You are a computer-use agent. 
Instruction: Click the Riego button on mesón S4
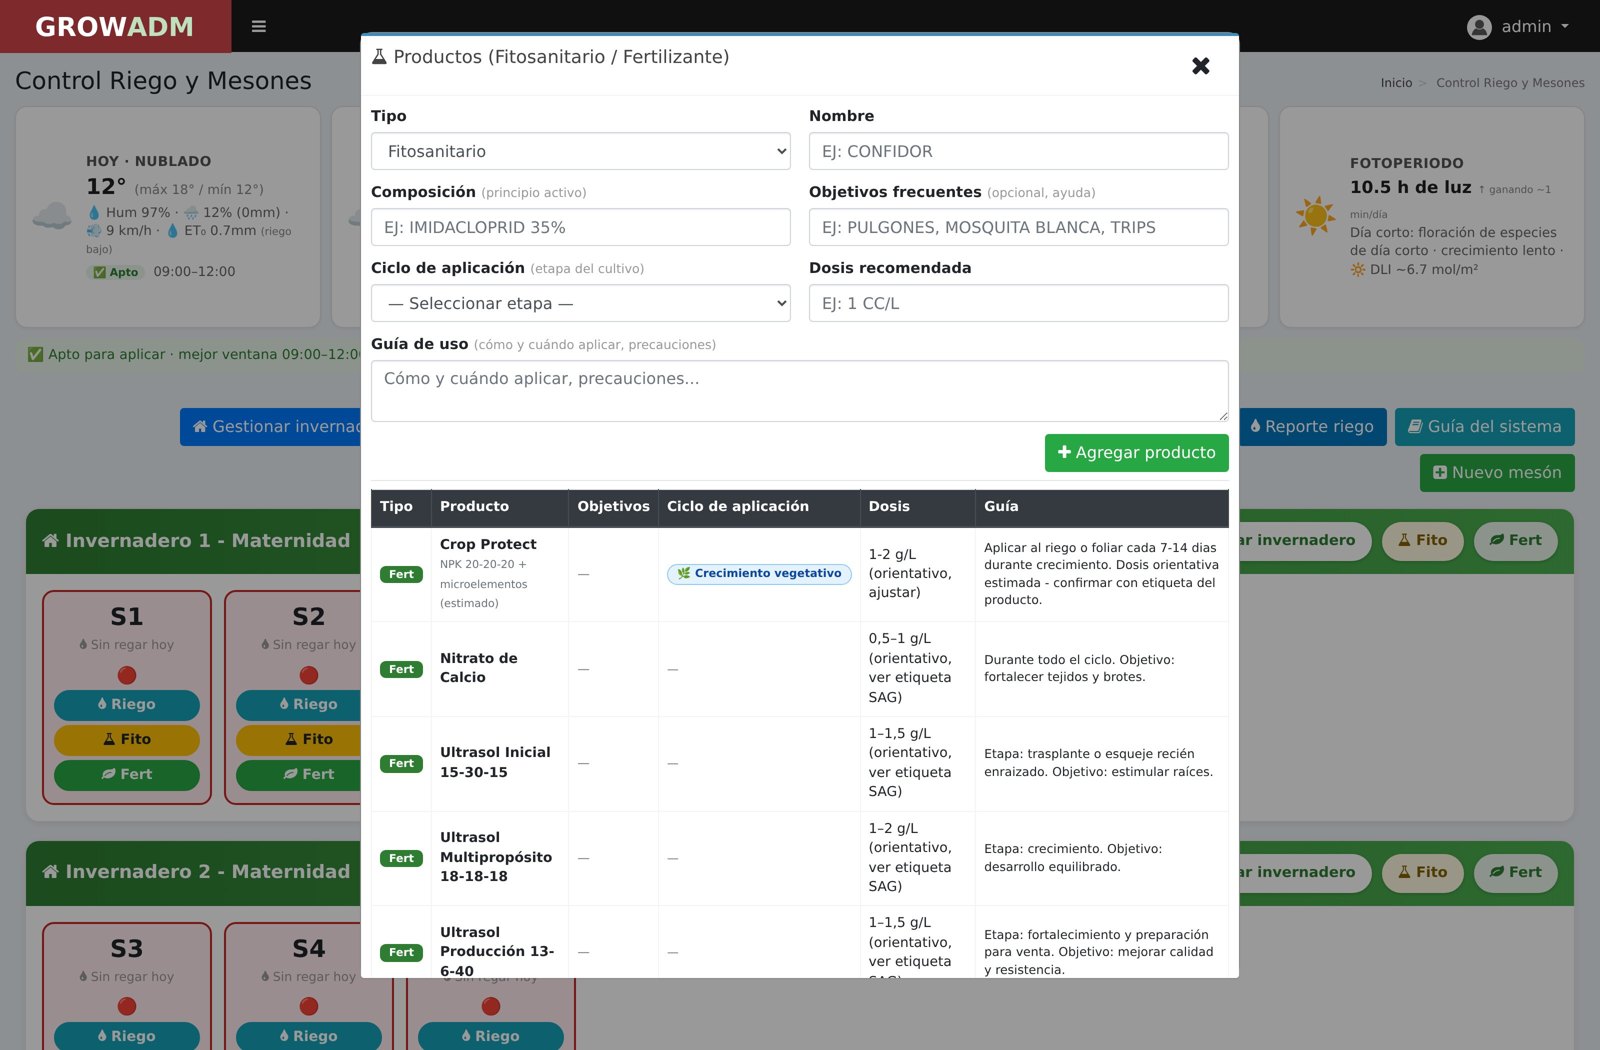[309, 1036]
